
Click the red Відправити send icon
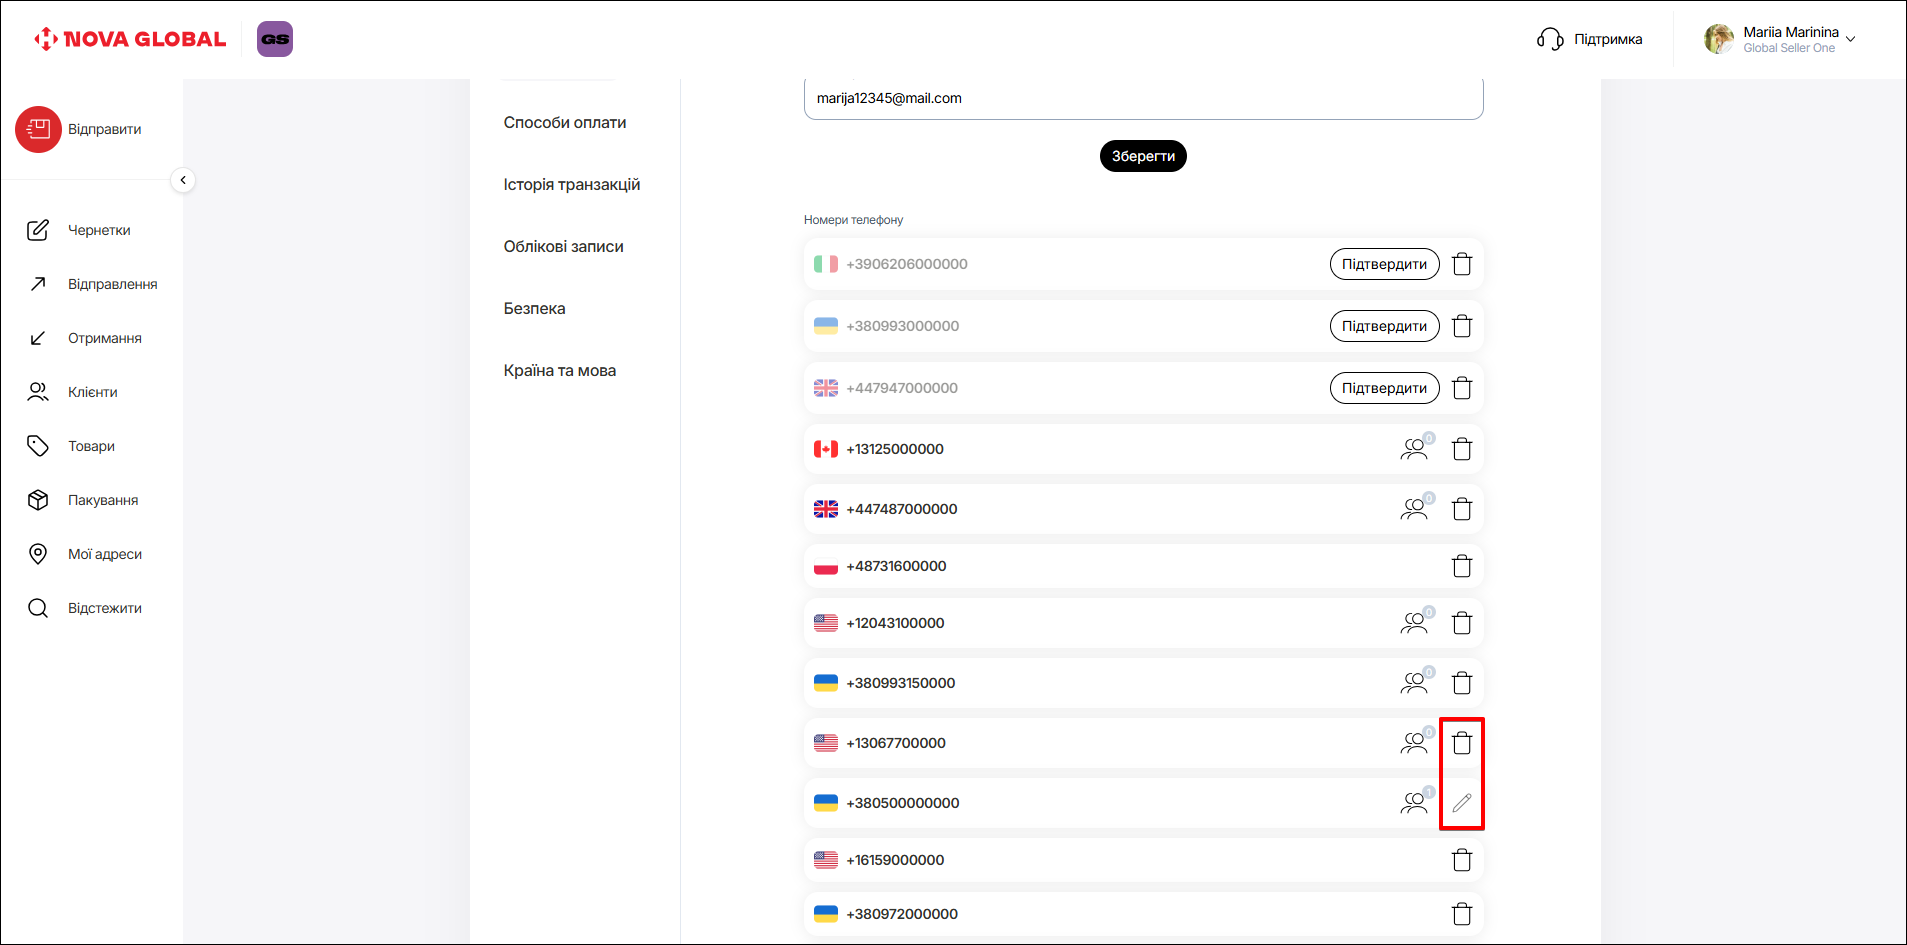pyautogui.click(x=39, y=129)
